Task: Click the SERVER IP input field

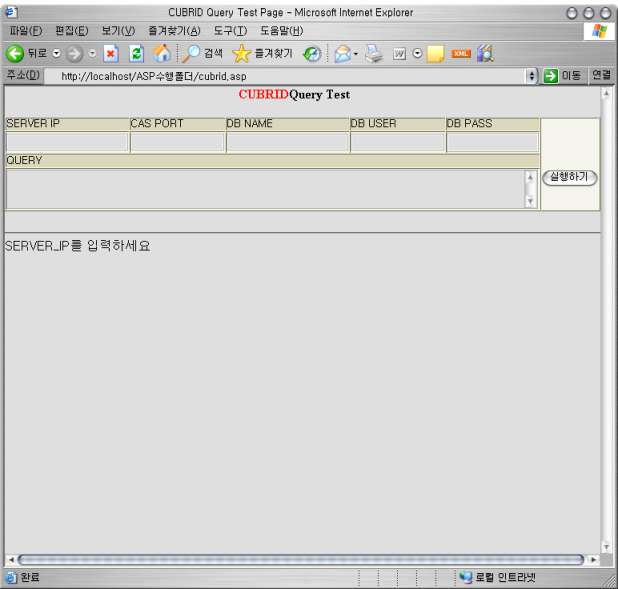Action: [x=67, y=142]
